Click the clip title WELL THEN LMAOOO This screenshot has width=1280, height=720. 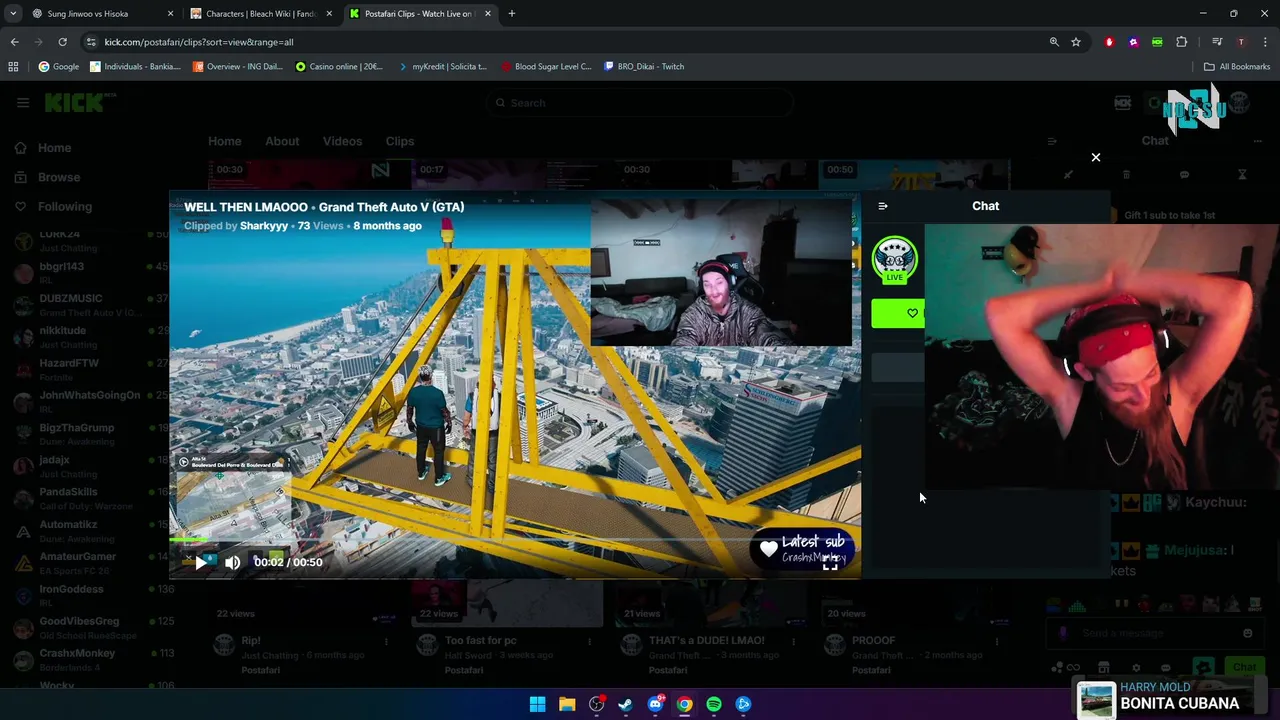[x=246, y=207]
